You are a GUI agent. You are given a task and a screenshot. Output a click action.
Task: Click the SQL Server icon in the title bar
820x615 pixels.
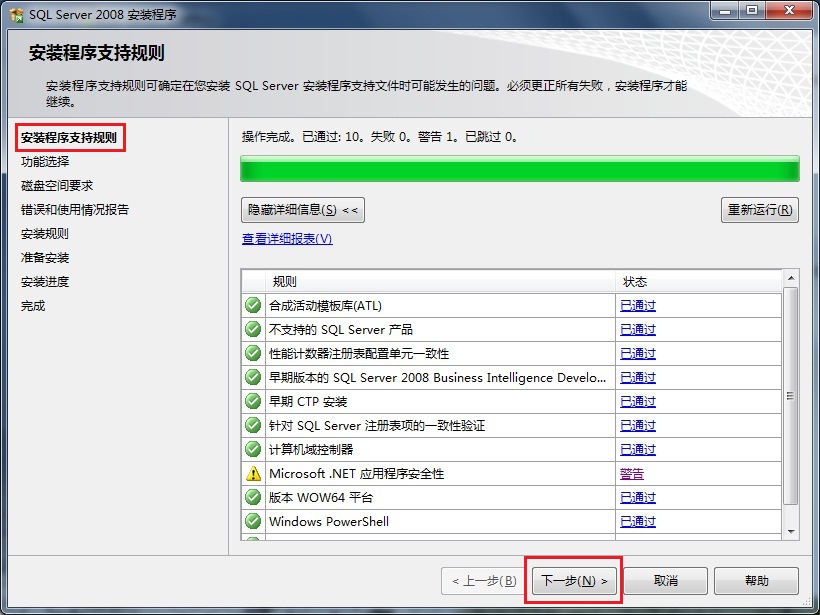coord(15,13)
